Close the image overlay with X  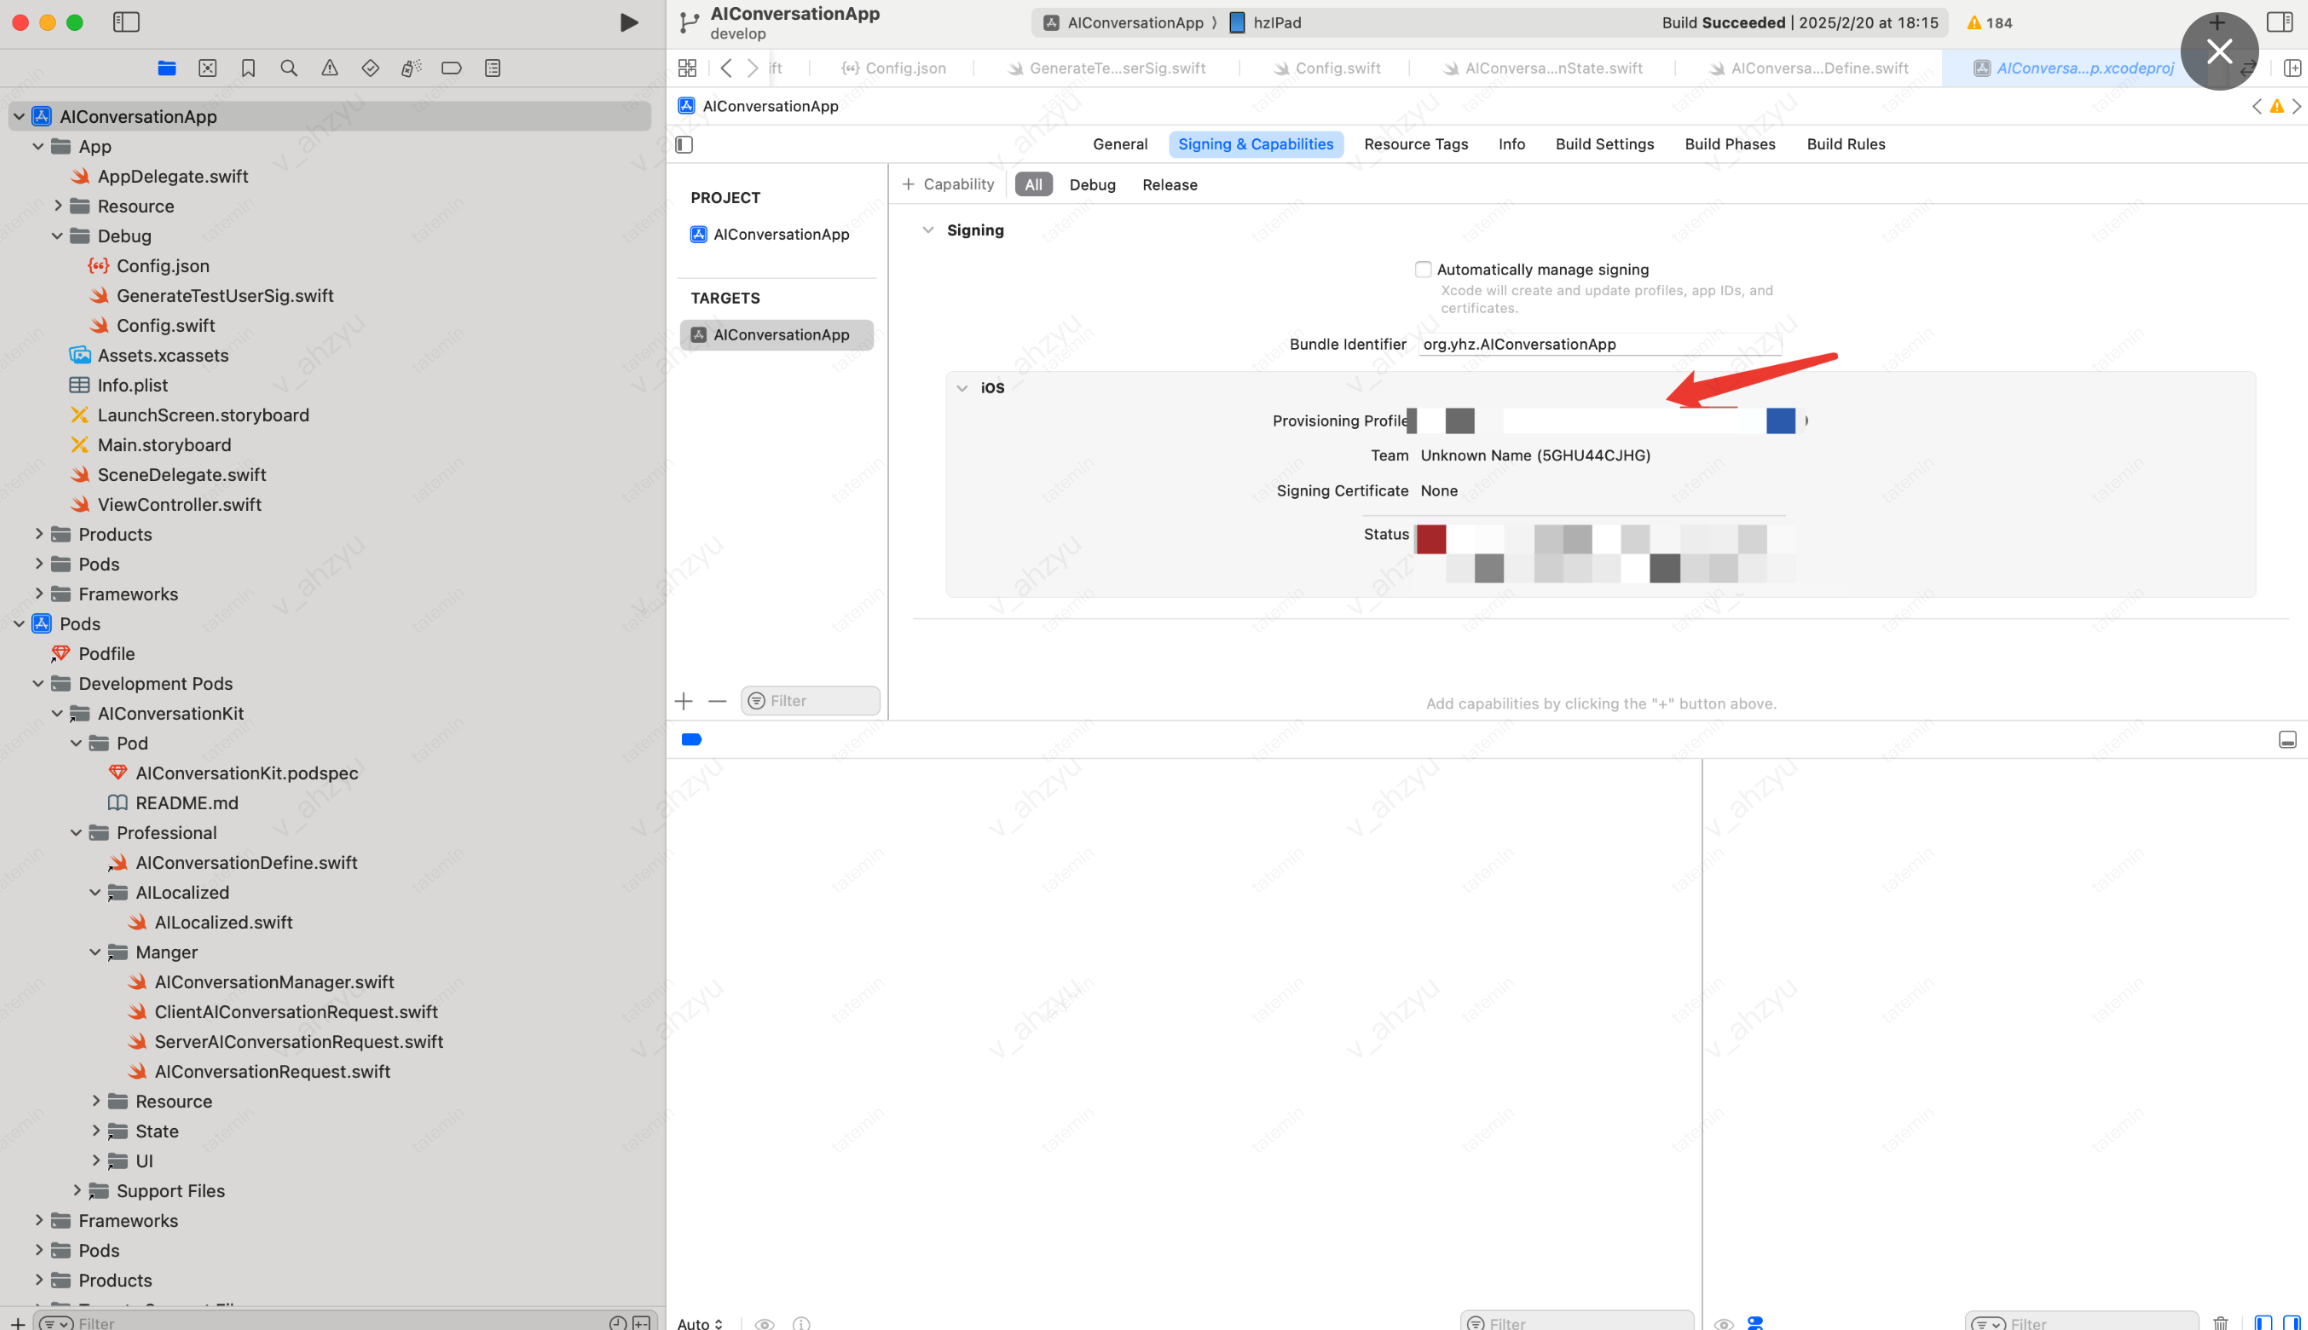pyautogui.click(x=2219, y=51)
